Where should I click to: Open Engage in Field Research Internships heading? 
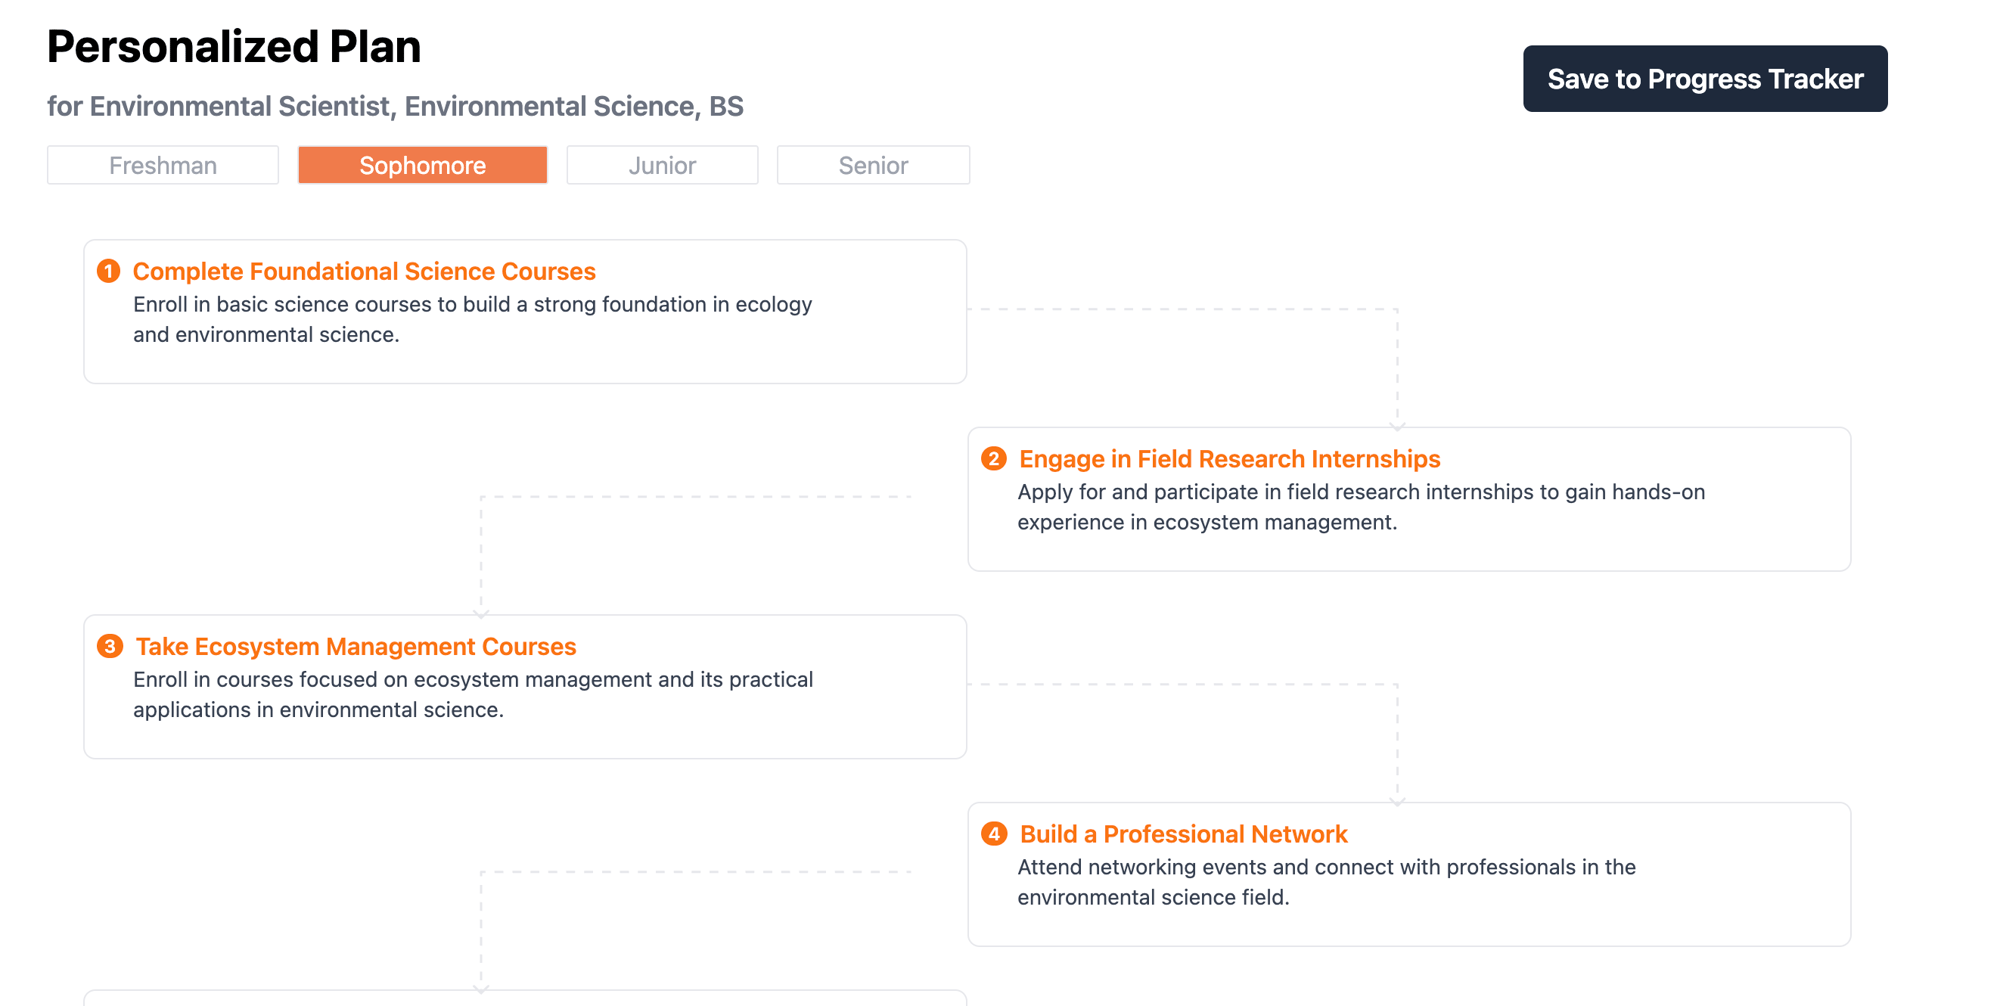point(1229,459)
